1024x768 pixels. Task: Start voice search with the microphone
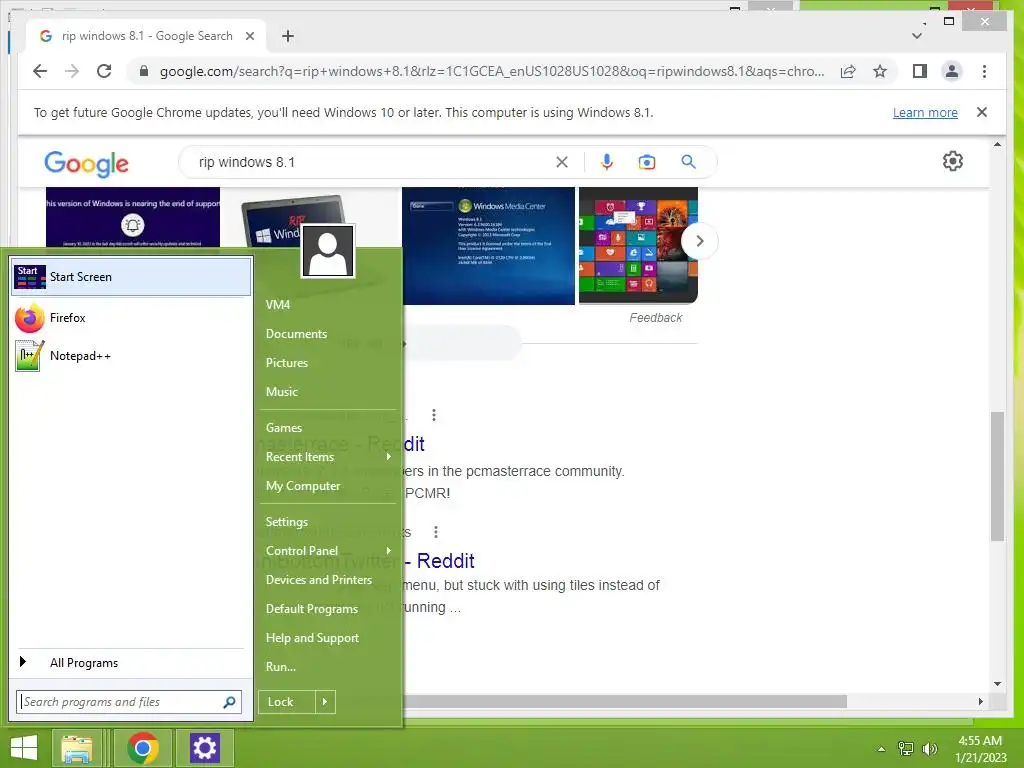point(607,162)
